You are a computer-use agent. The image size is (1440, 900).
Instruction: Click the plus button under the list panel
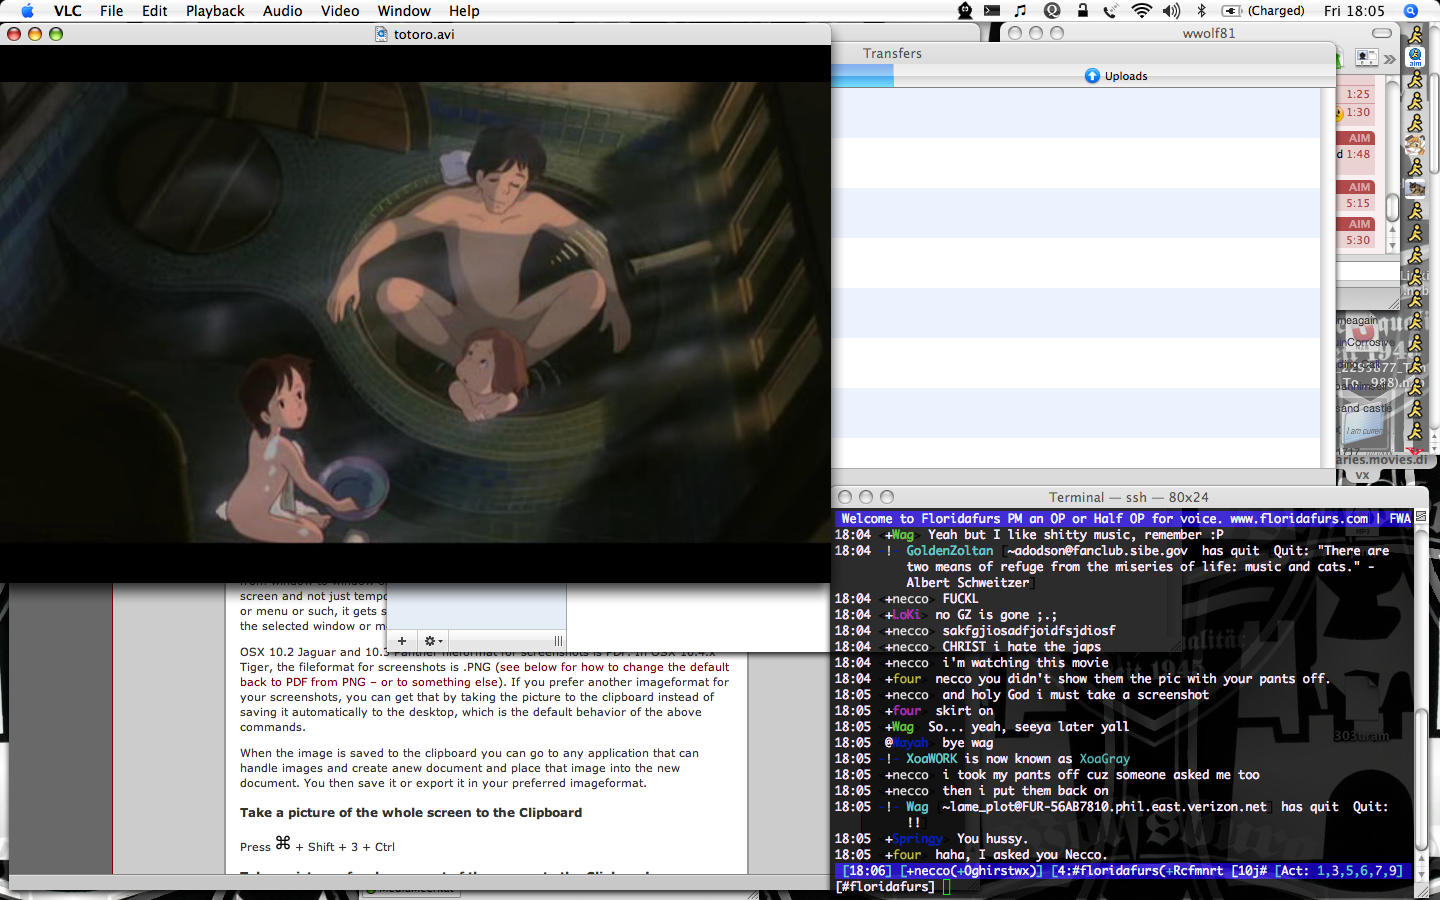click(x=402, y=641)
